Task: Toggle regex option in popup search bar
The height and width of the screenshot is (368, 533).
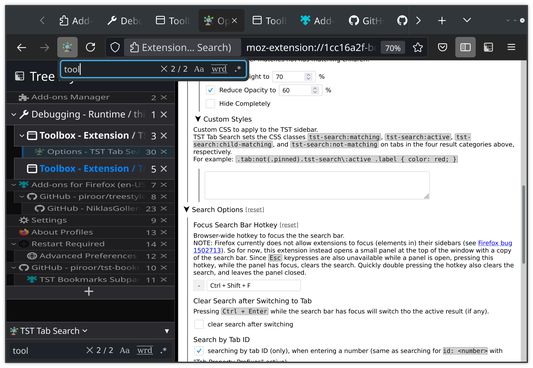Action: coord(238,69)
